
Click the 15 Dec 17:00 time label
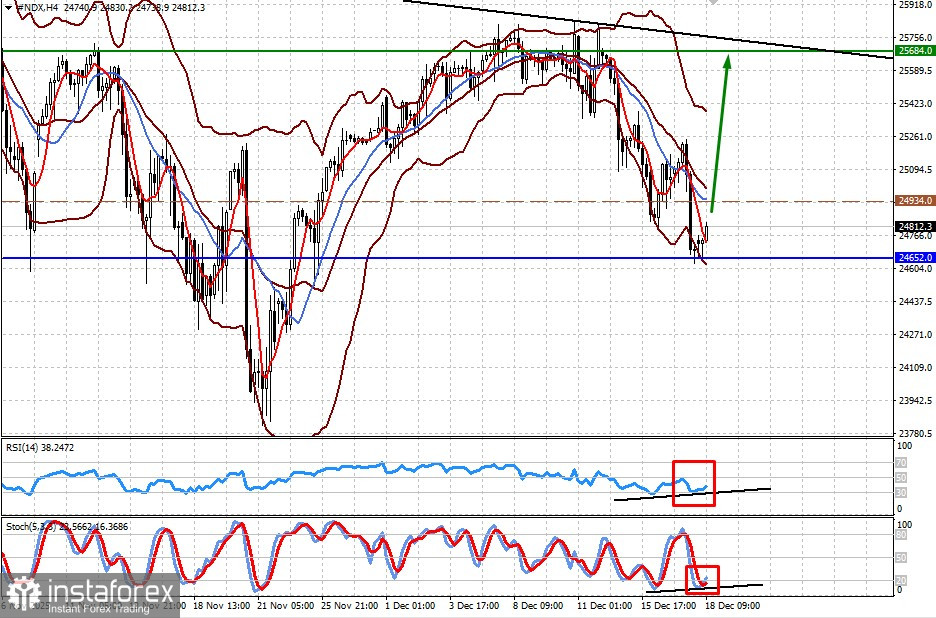pos(669,605)
